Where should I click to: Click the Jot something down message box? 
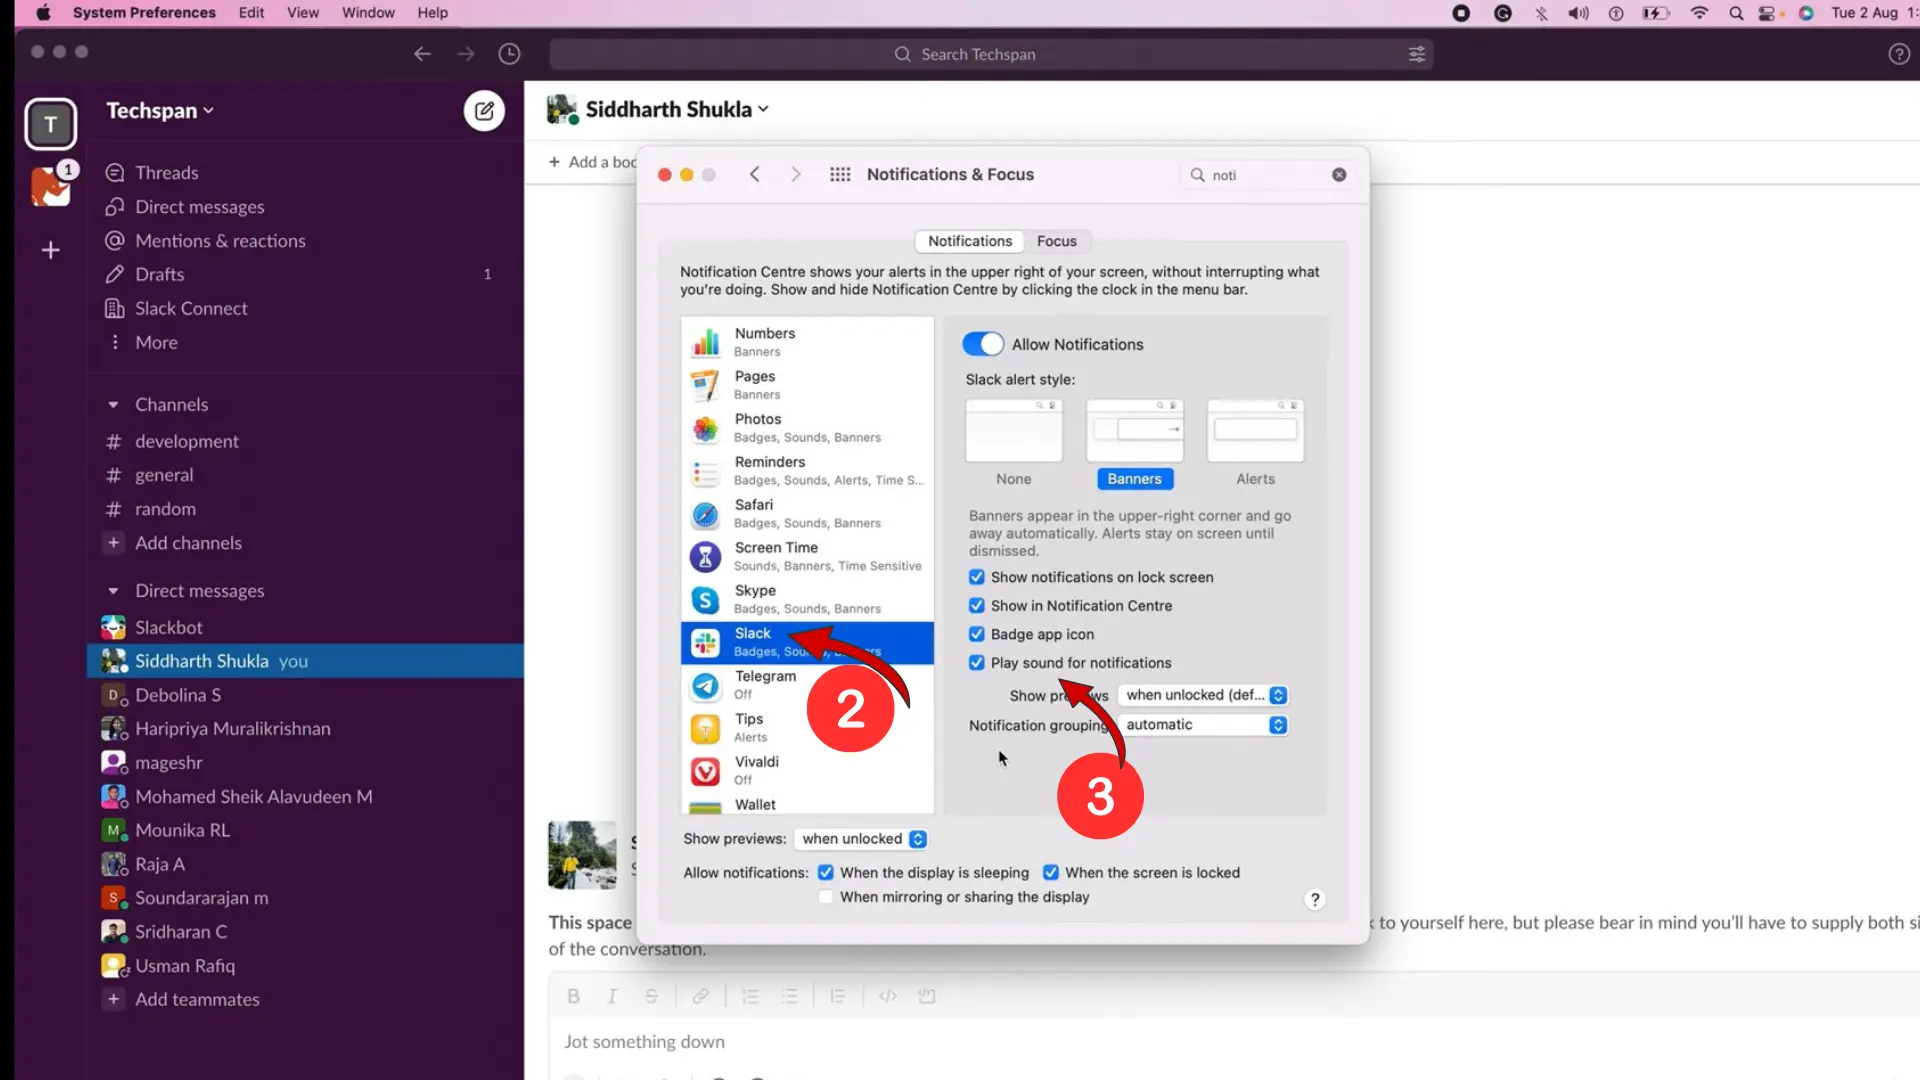tap(1234, 1042)
